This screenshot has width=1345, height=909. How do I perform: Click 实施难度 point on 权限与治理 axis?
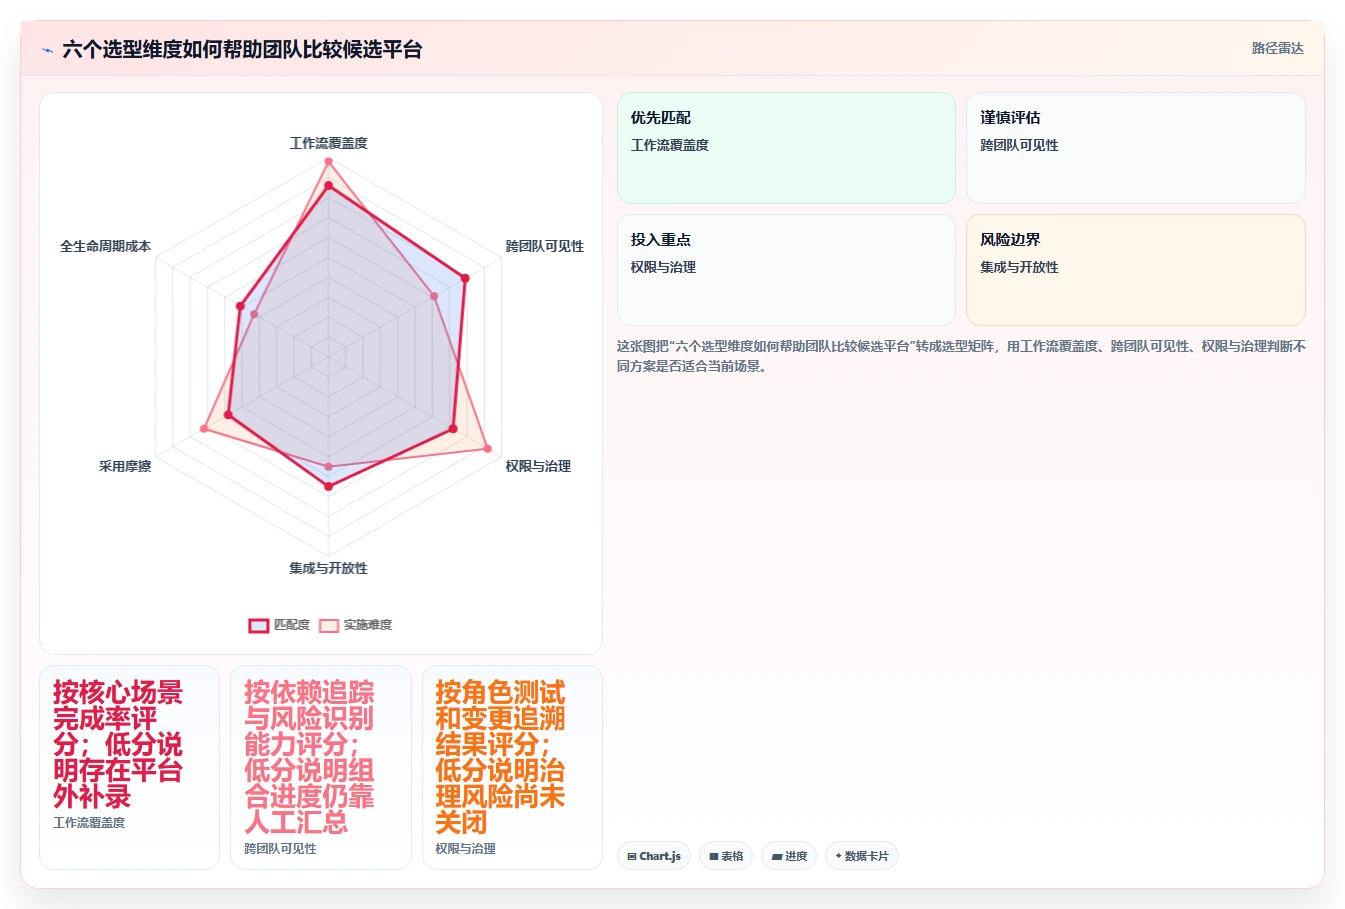pos(488,448)
